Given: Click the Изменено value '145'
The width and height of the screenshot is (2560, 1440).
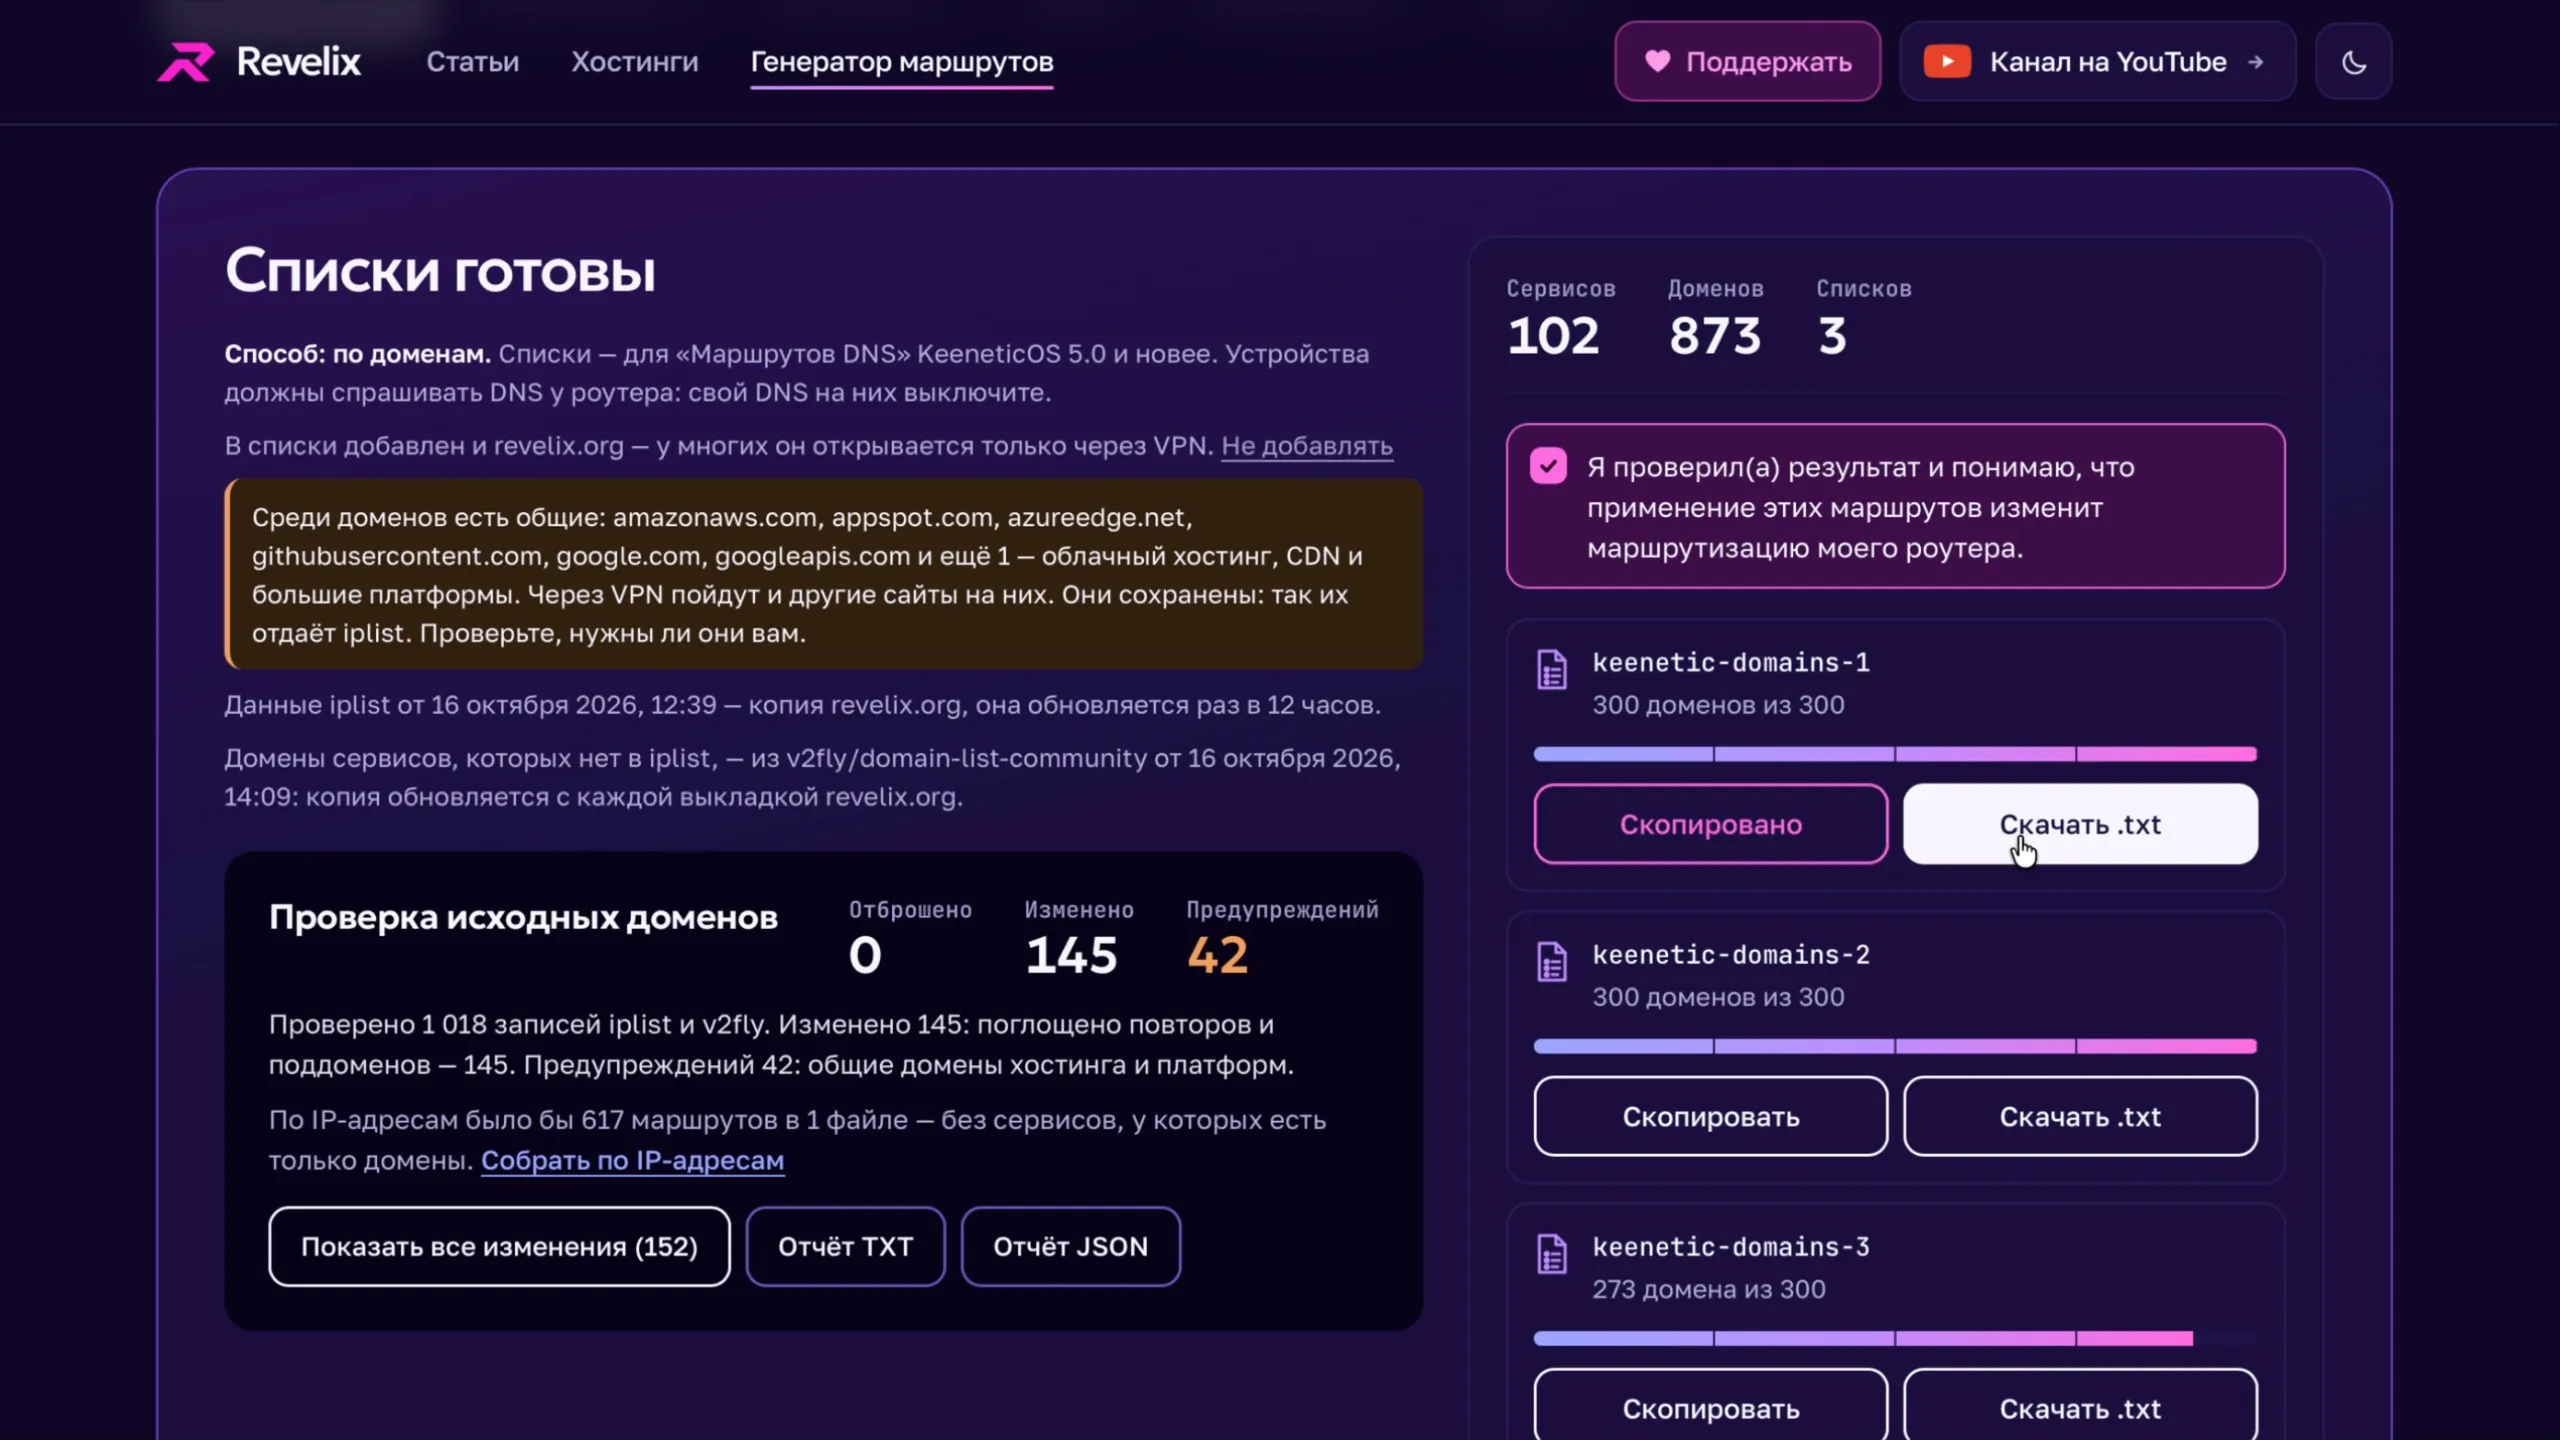Looking at the screenshot, I should click(x=1071, y=955).
